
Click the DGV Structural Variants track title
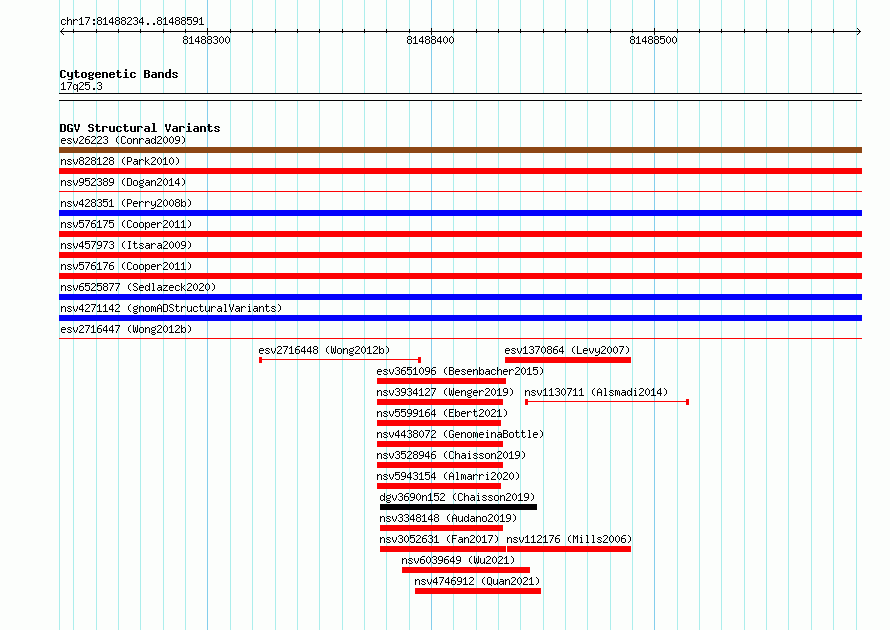(140, 128)
